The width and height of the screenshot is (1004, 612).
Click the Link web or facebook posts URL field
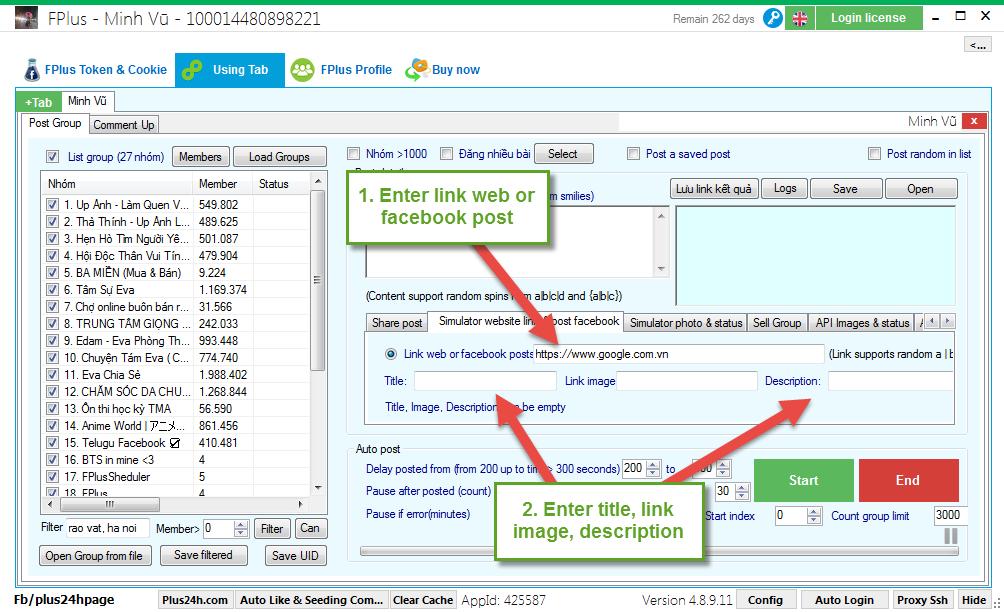(679, 354)
